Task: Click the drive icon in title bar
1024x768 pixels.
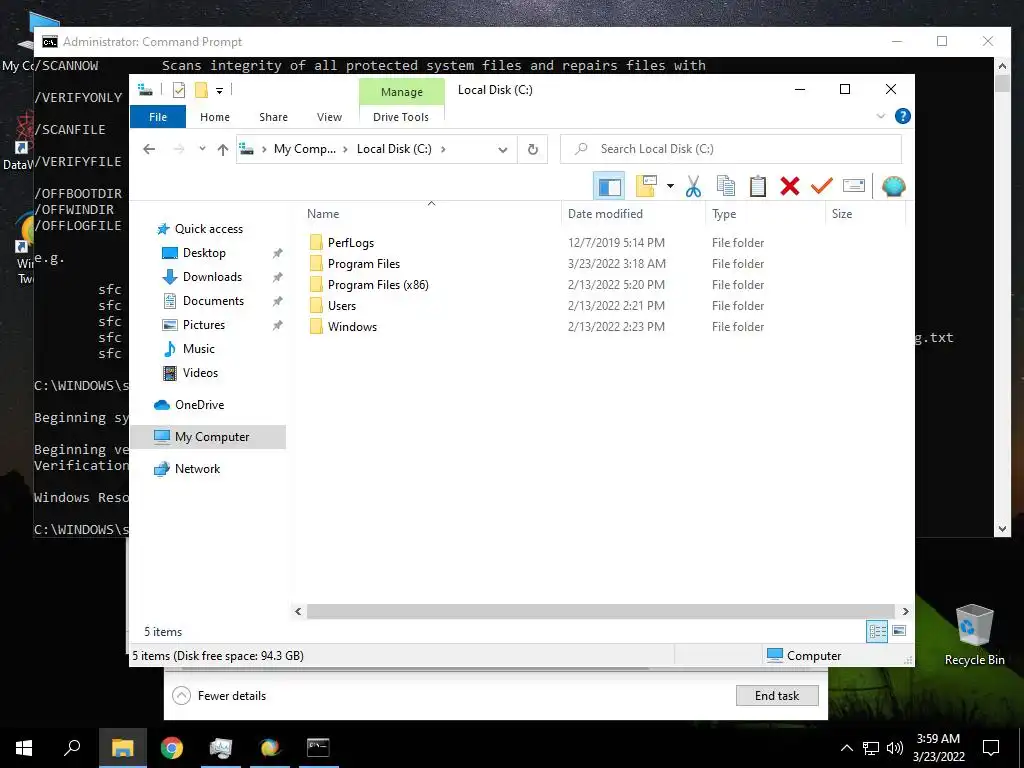Action: pyautogui.click(x=145, y=90)
